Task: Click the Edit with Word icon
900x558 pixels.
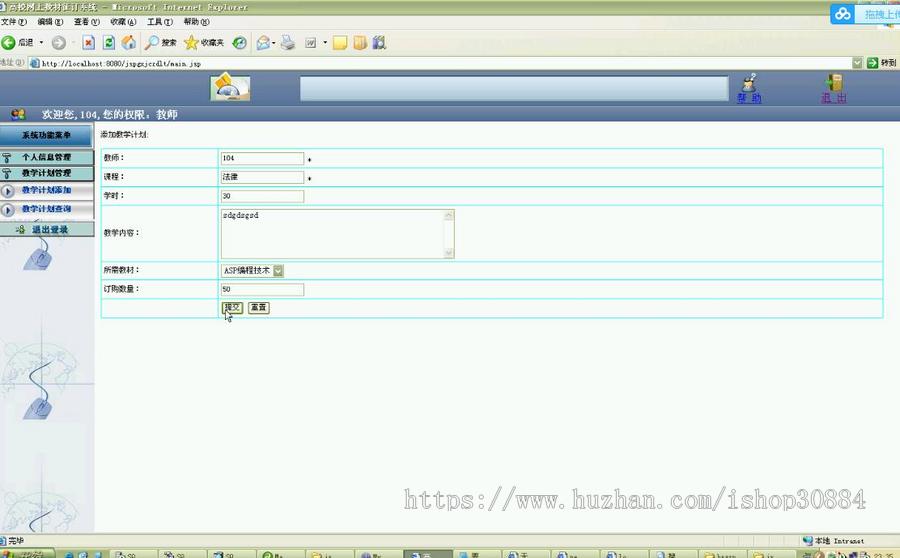Action: 311,42
